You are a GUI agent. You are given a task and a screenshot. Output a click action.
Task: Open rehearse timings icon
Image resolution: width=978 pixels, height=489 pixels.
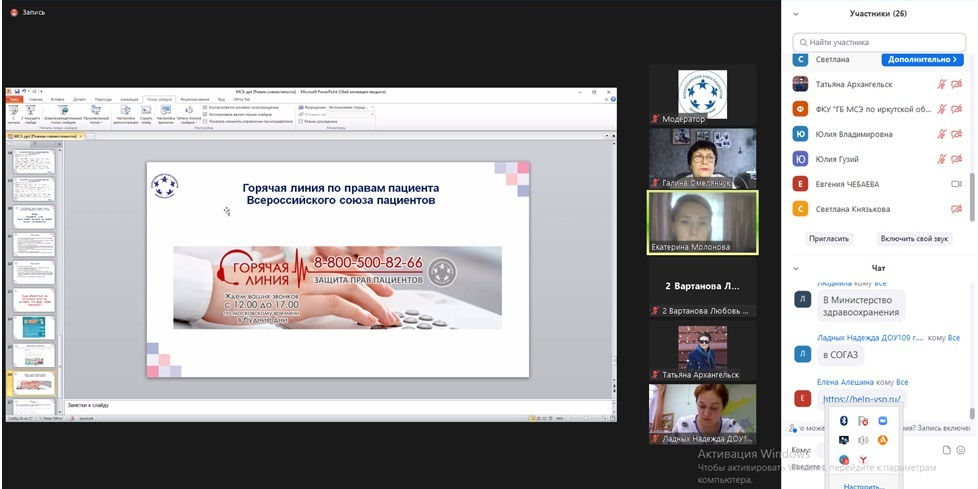pos(166,110)
